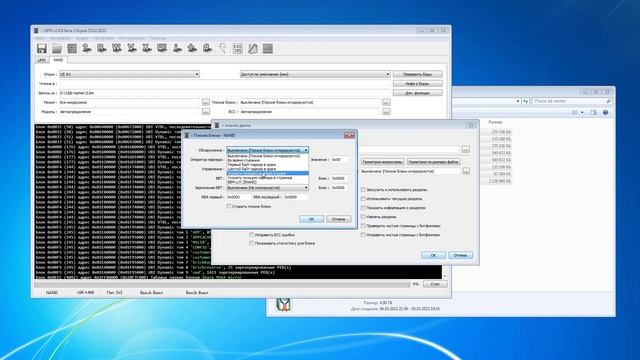Image resolution: width=640 pixels, height=360 pixels.
Task: Click the 'Стоп' button beside progress bar
Action: click(435, 284)
